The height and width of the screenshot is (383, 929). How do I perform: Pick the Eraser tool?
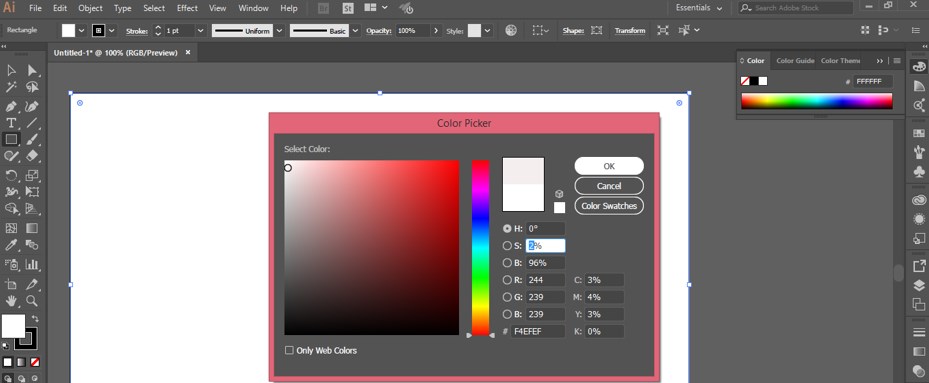[32, 156]
